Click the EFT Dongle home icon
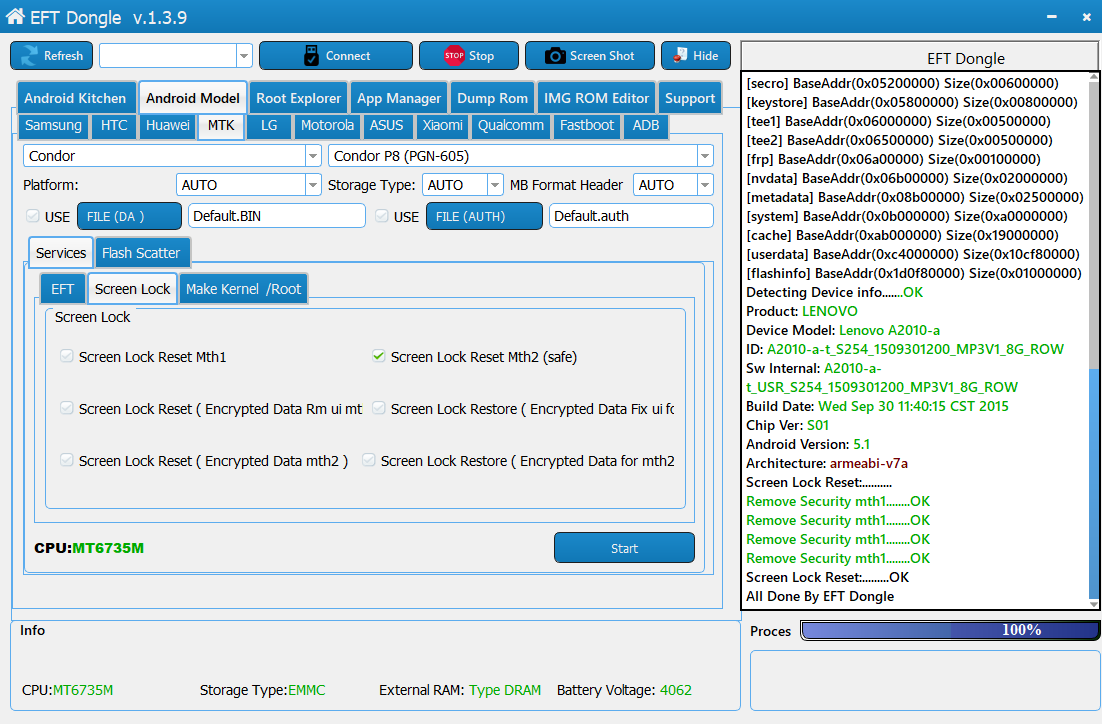This screenshot has height=724, width=1102. pos(15,16)
